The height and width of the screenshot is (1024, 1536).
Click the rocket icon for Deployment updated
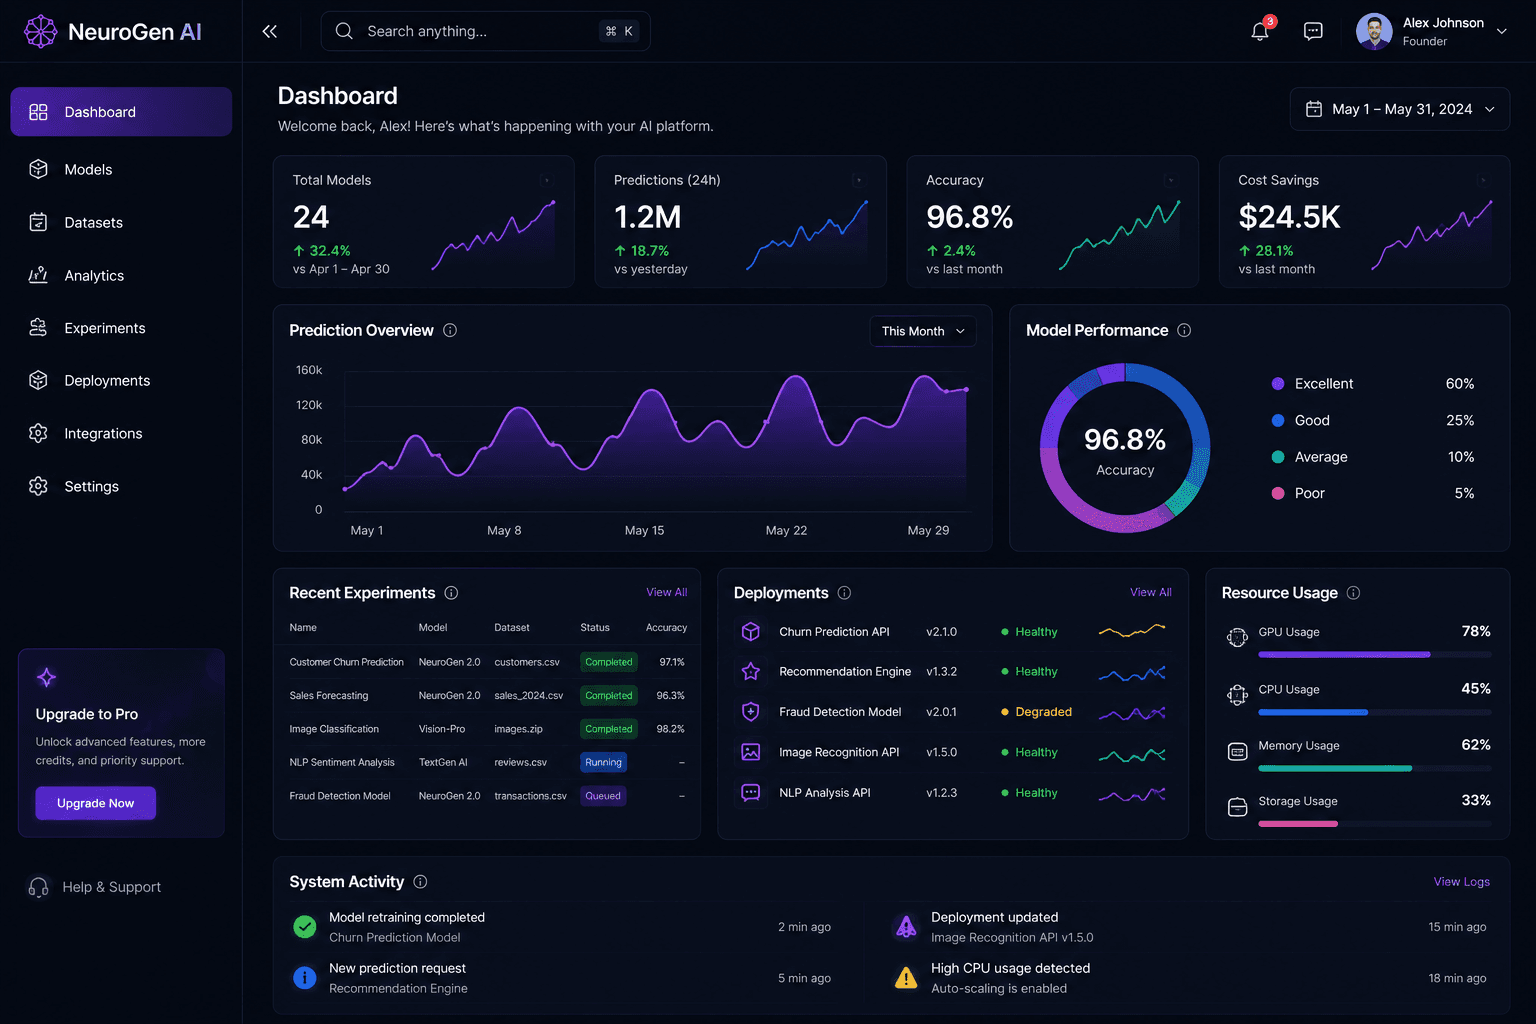[906, 927]
